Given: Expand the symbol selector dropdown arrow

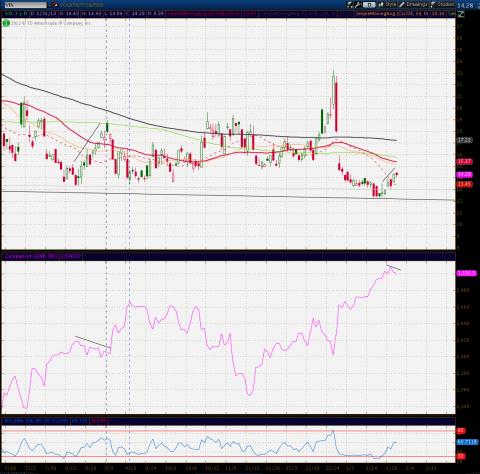Looking at the screenshot, I should click(50, 5).
